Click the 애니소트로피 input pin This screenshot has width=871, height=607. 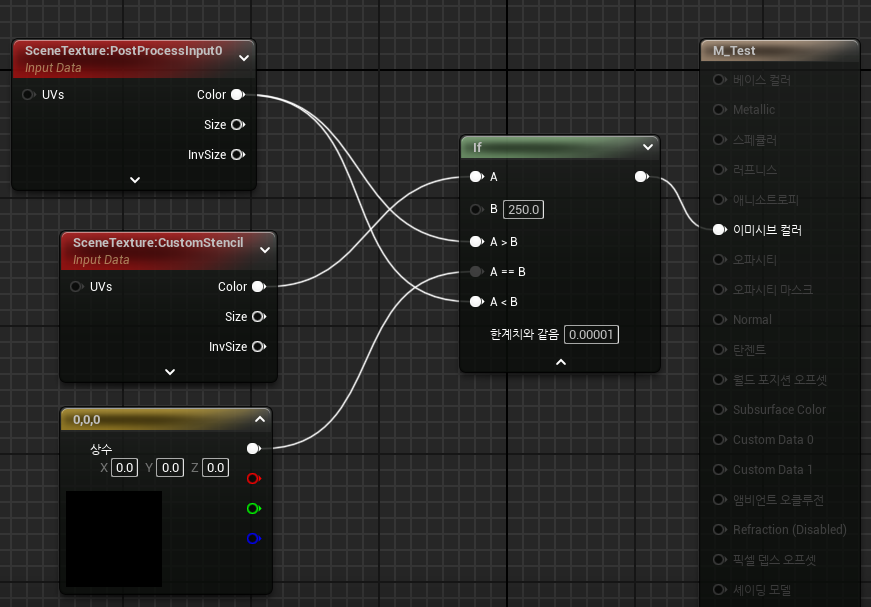[720, 199]
